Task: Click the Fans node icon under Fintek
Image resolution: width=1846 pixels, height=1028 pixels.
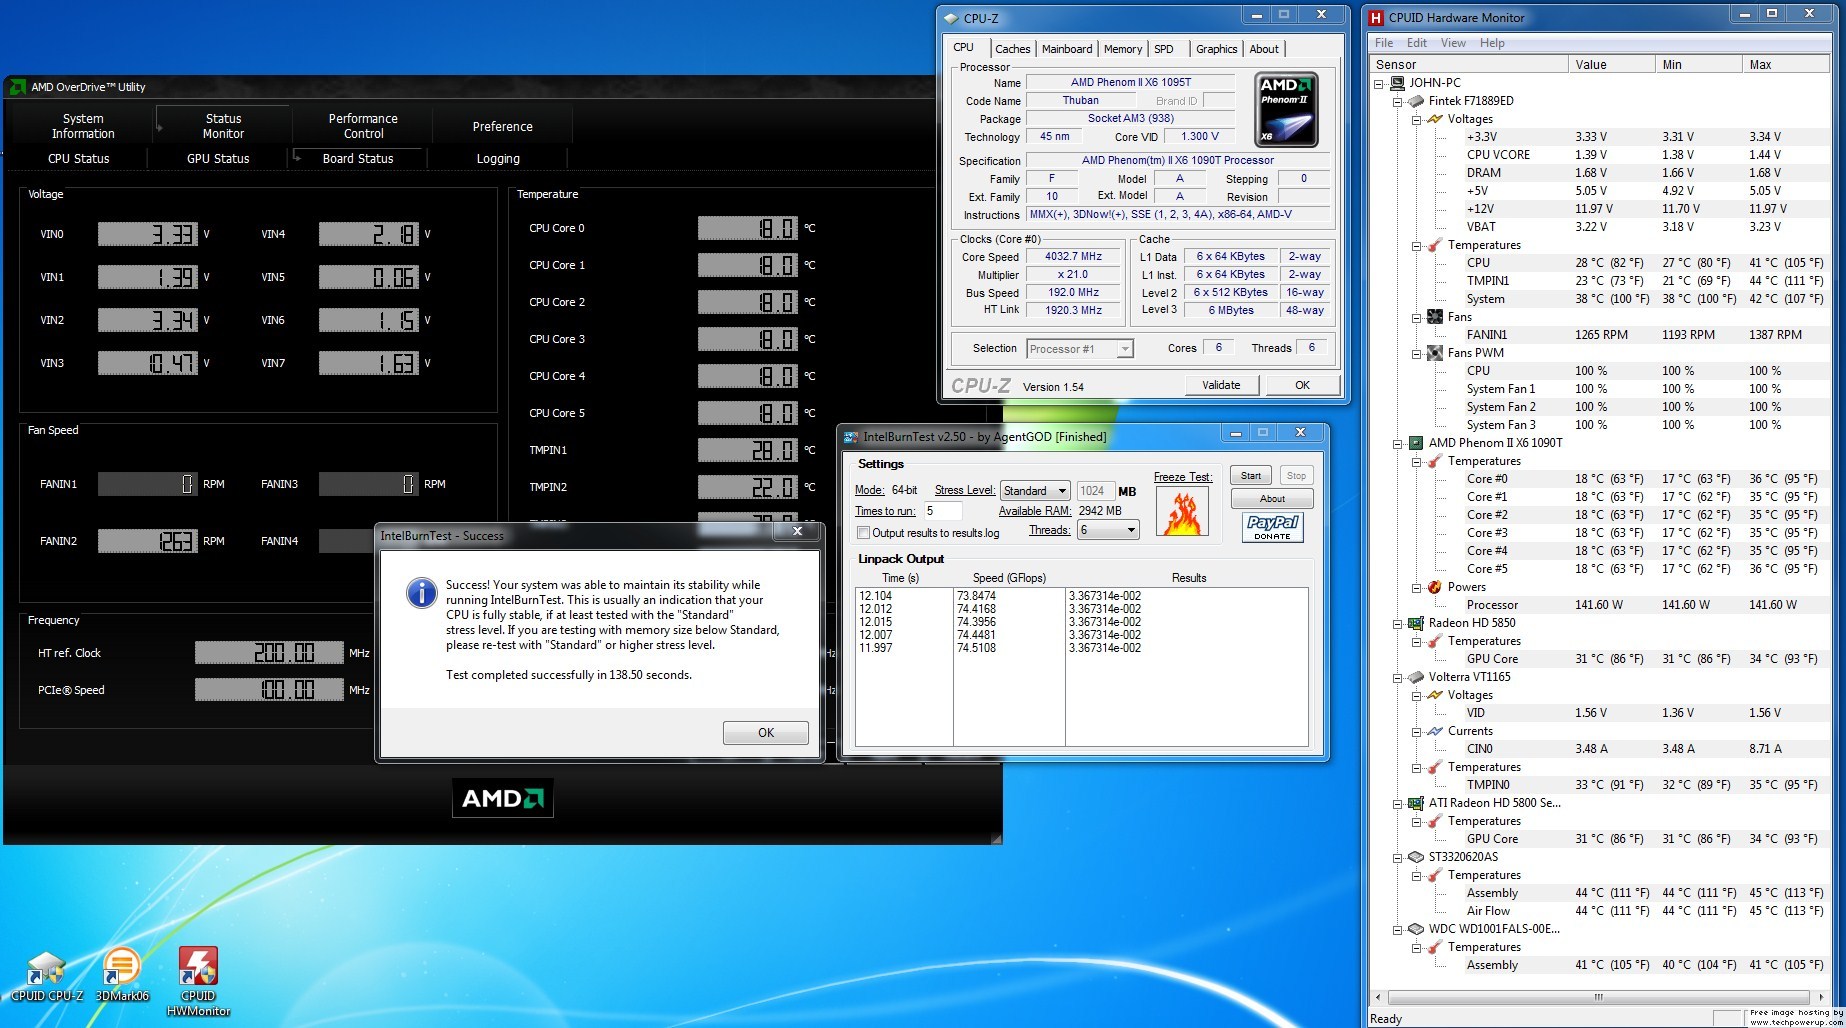Action: tap(1435, 317)
